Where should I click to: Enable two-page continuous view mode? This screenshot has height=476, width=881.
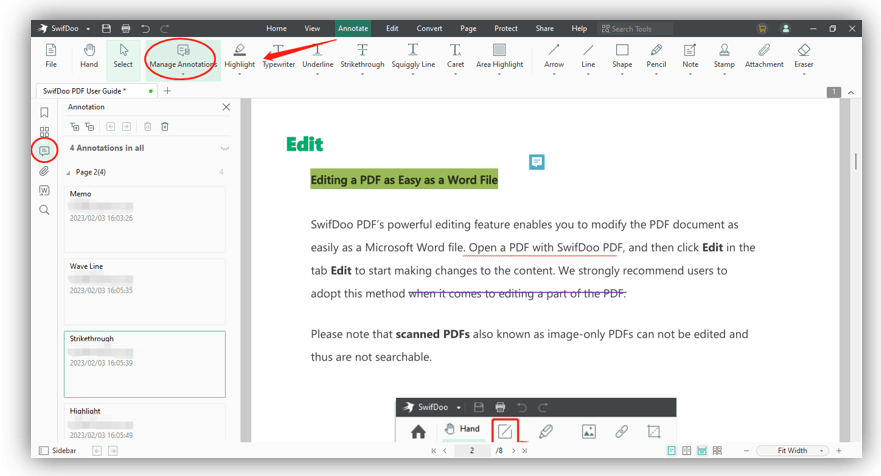[x=717, y=451]
